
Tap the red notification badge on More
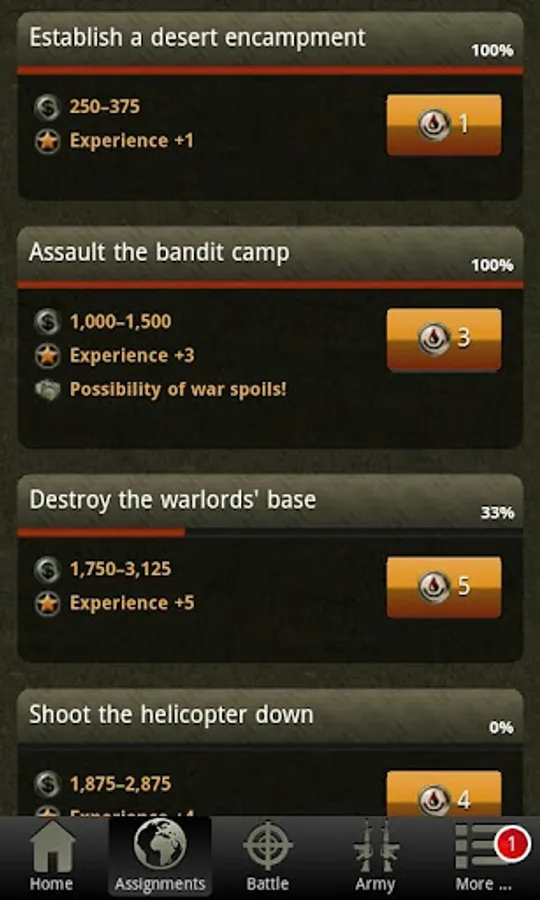(512, 844)
